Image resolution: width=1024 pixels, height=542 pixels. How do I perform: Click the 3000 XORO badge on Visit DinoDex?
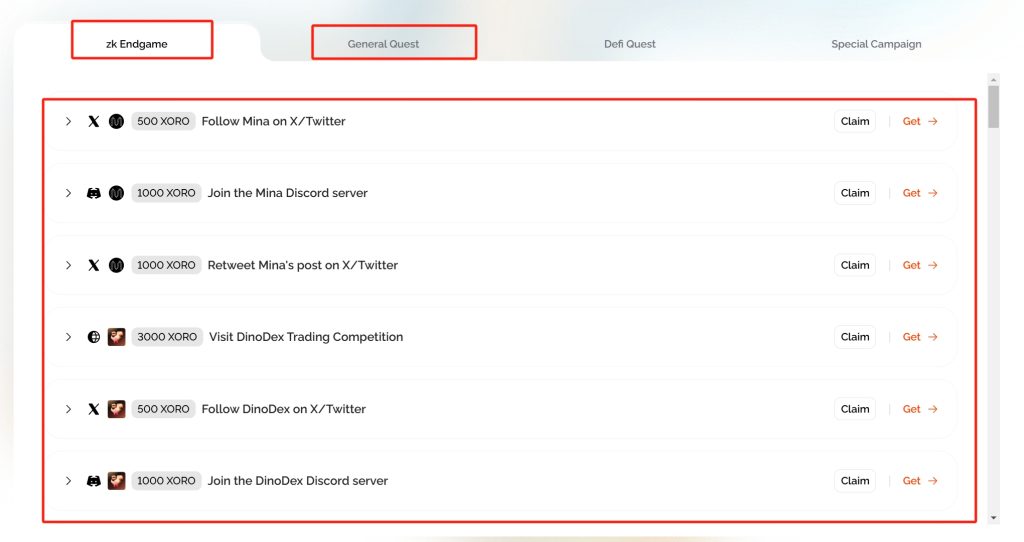(x=167, y=337)
